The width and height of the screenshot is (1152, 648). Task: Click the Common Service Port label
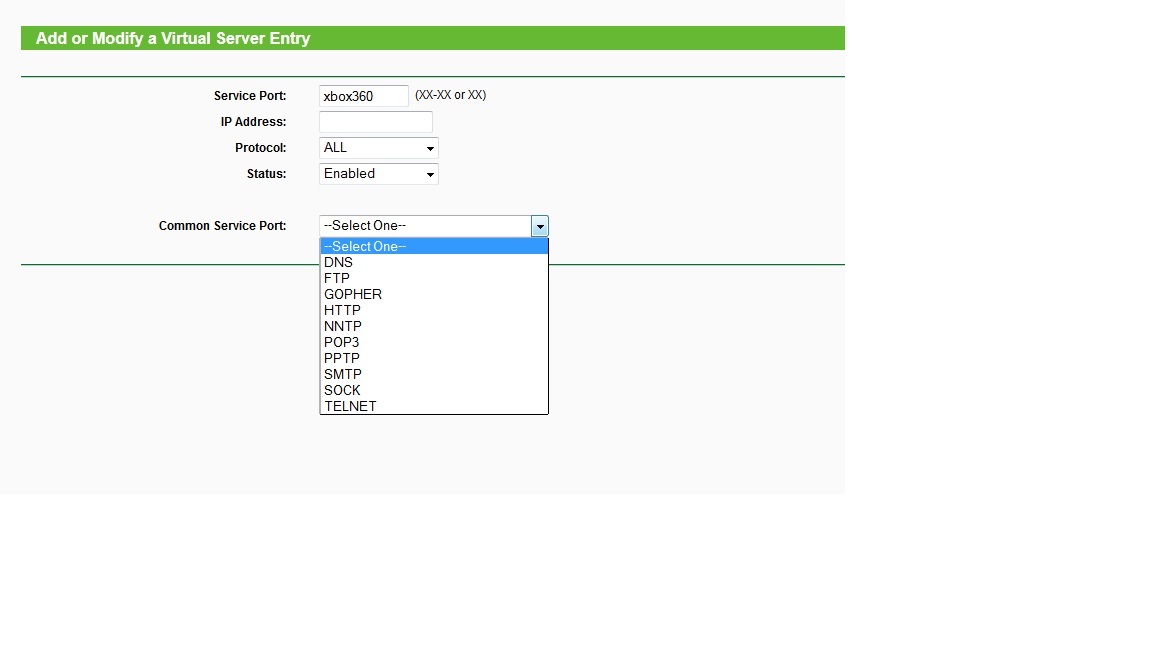223,226
